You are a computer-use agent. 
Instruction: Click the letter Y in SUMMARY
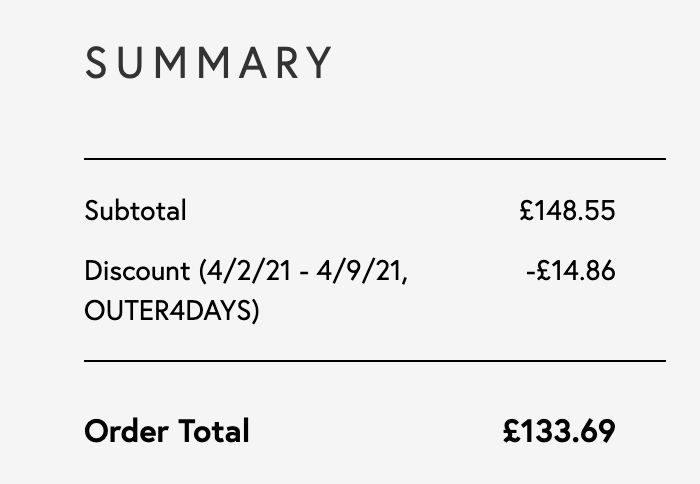click(320, 63)
